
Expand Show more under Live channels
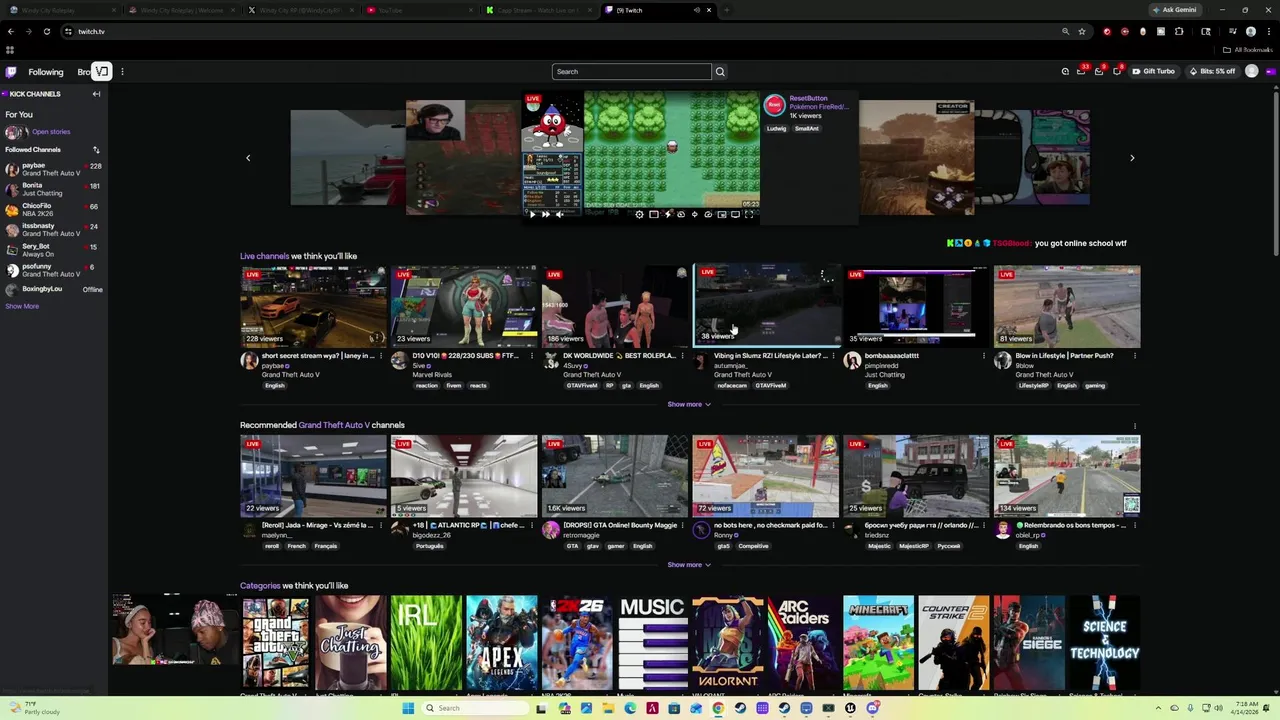(688, 404)
